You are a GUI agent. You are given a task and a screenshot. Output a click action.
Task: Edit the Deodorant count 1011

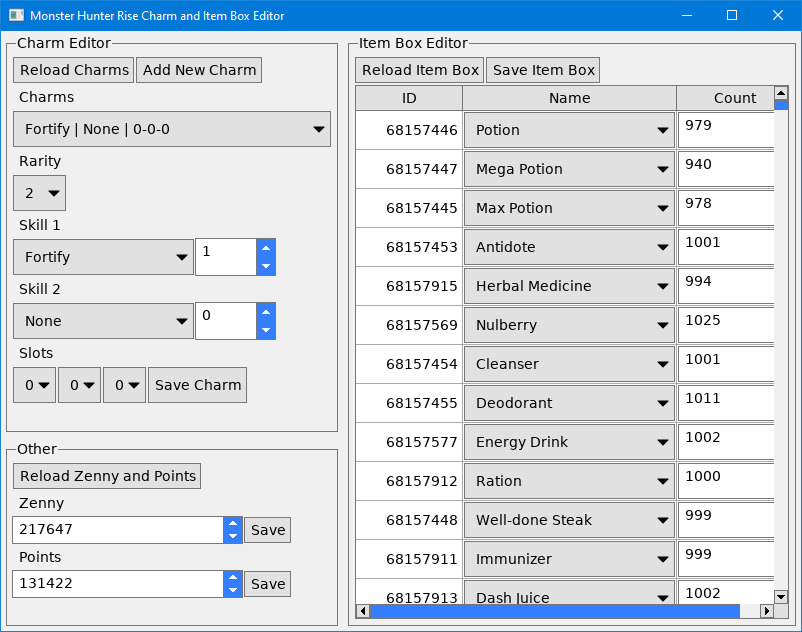[726, 403]
